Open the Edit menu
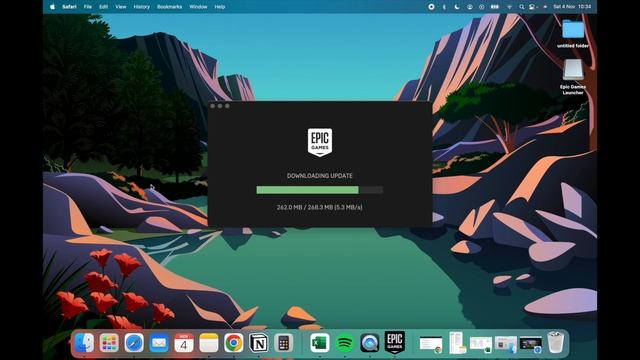 (x=104, y=7)
